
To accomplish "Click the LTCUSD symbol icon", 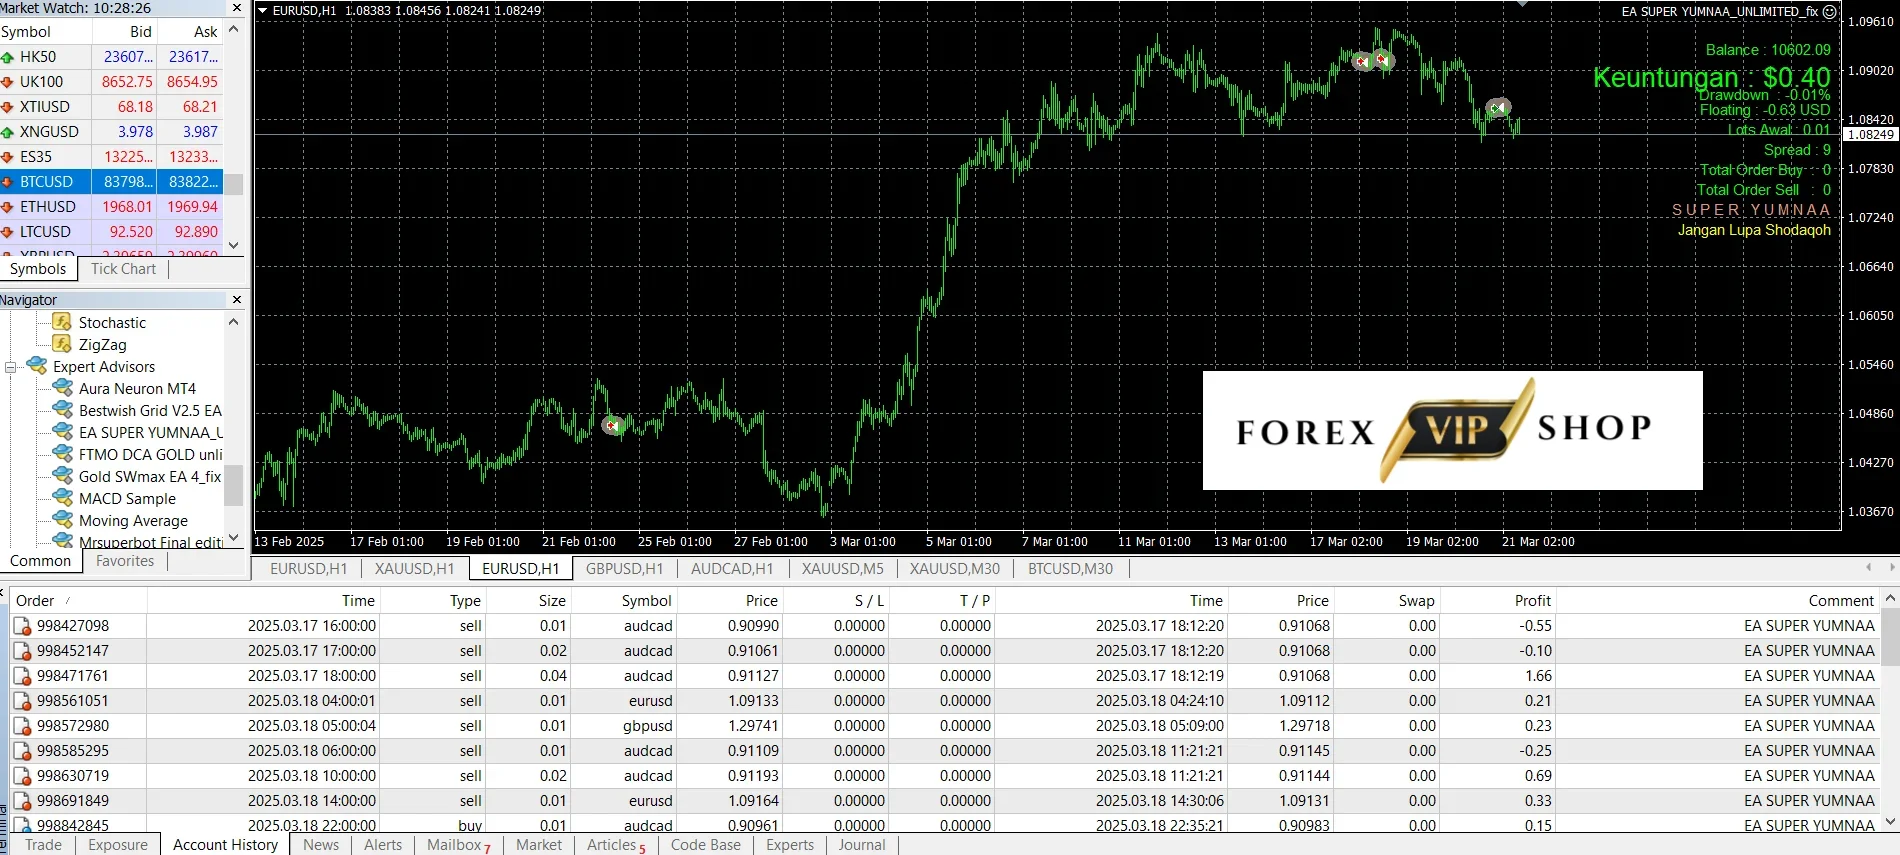I will click(x=7, y=232).
